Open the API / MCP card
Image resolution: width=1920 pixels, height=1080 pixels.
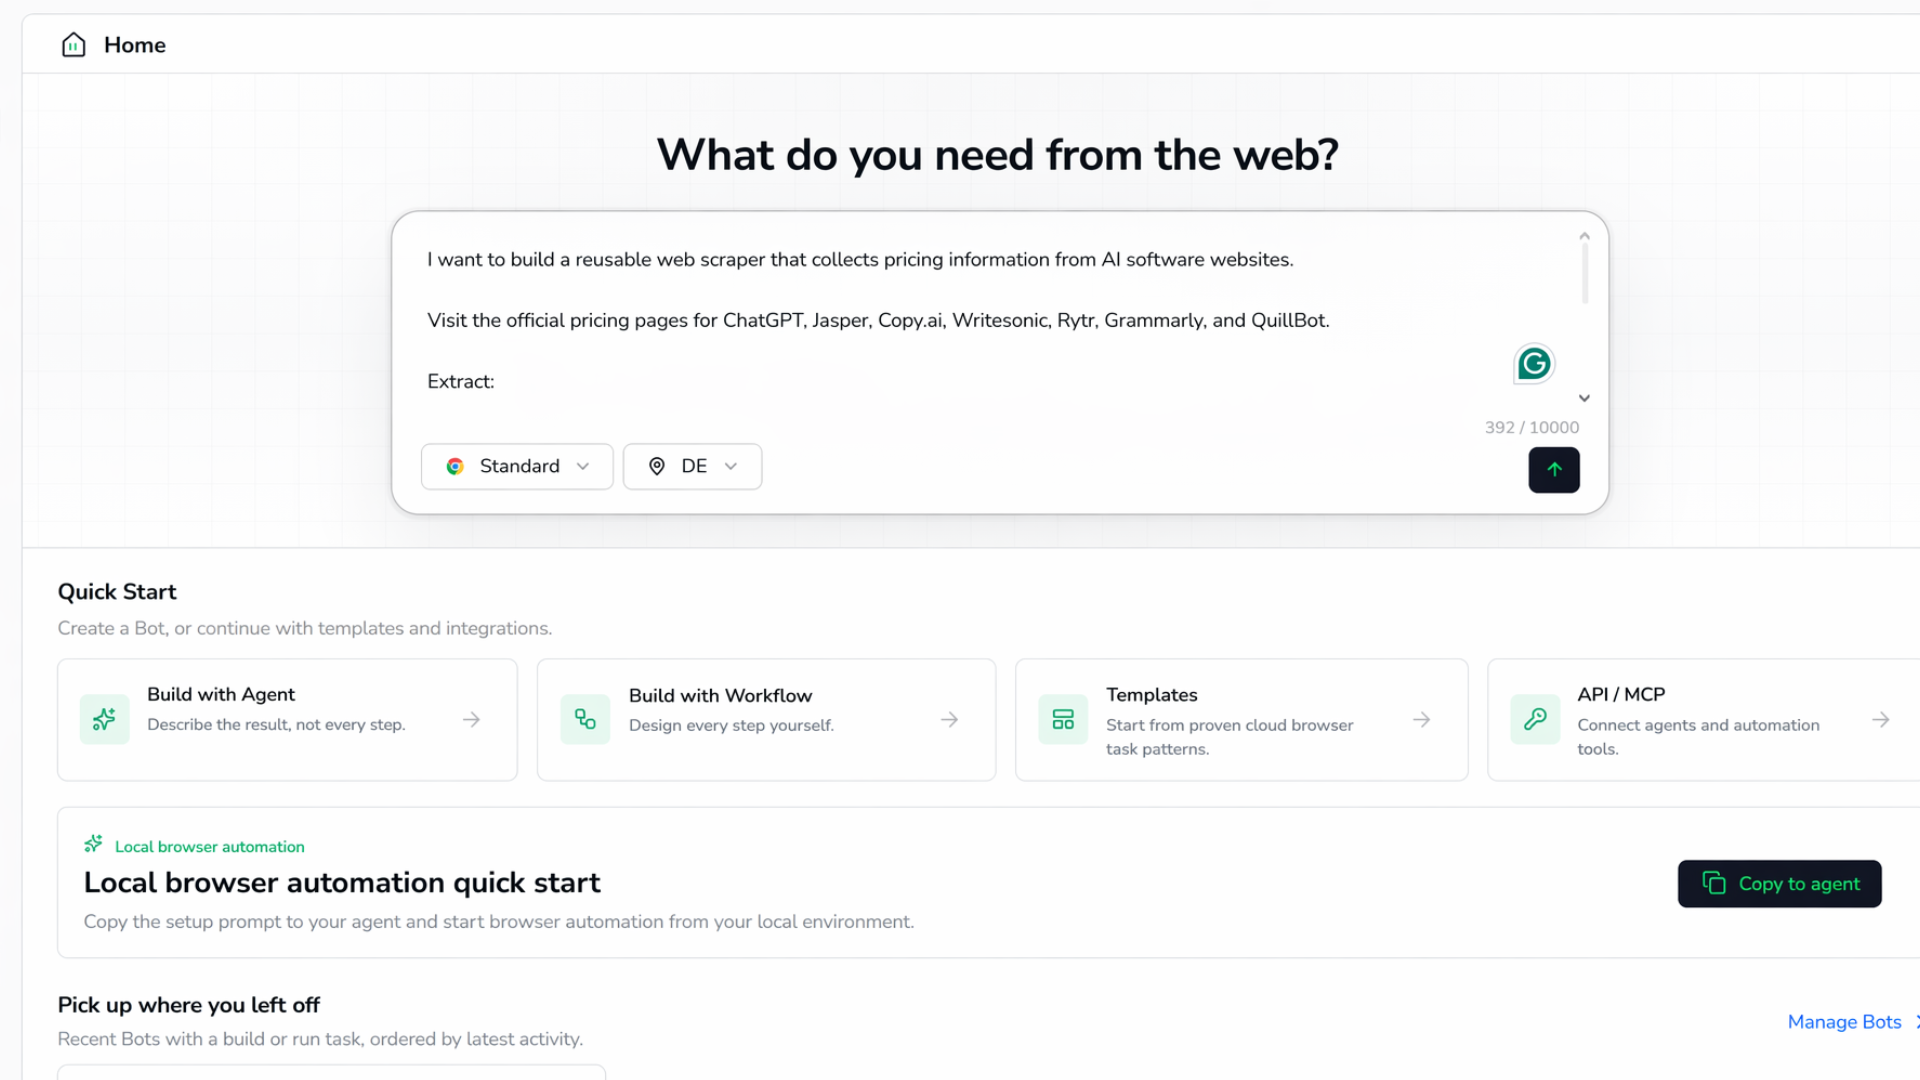[x=1703, y=720]
